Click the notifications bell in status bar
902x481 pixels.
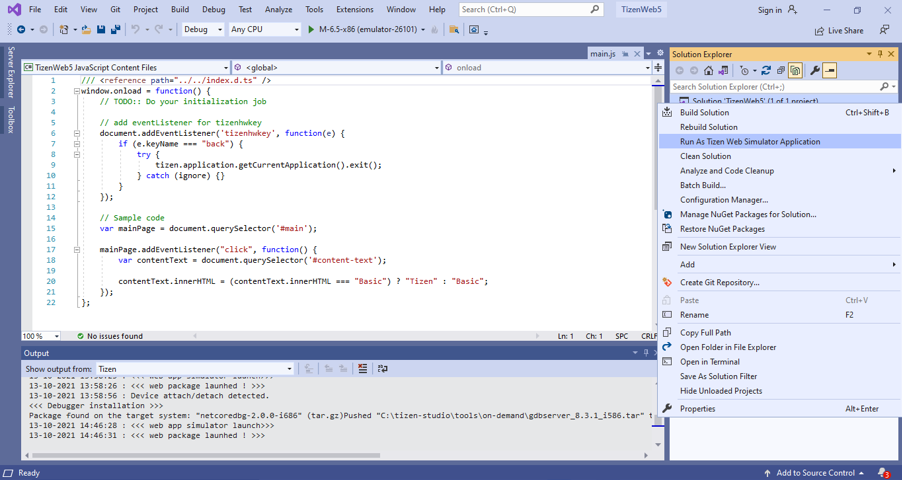coord(883,473)
